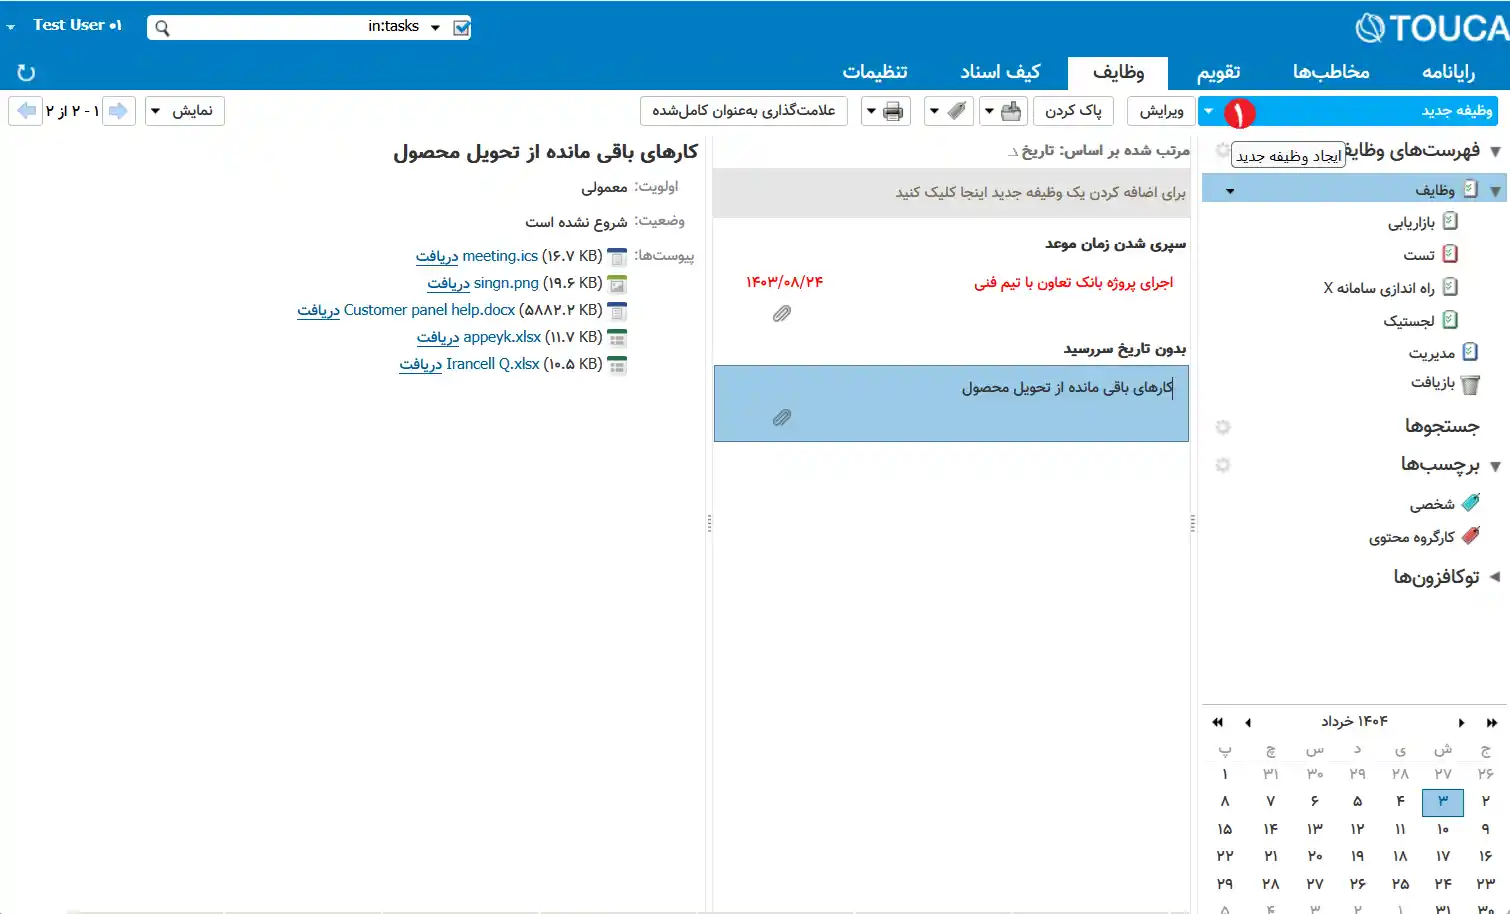Download the meeting.ics attachment
The image size is (1510, 914).
click(x=437, y=257)
